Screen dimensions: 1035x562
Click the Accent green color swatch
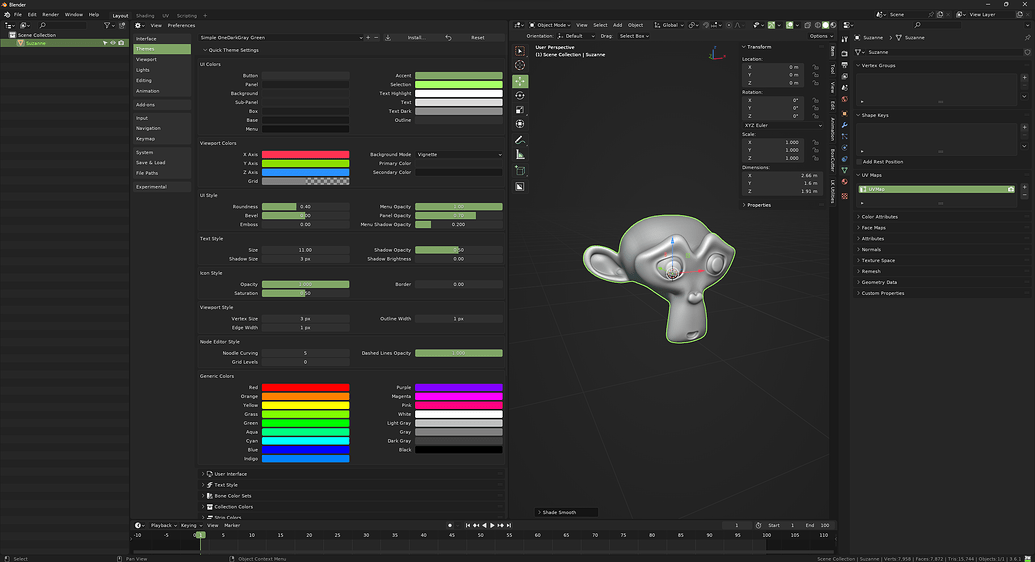pos(459,76)
